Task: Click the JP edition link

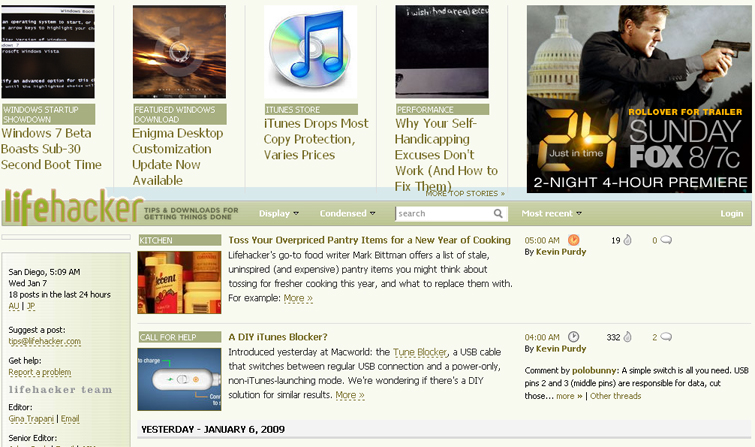Action: coord(31,306)
